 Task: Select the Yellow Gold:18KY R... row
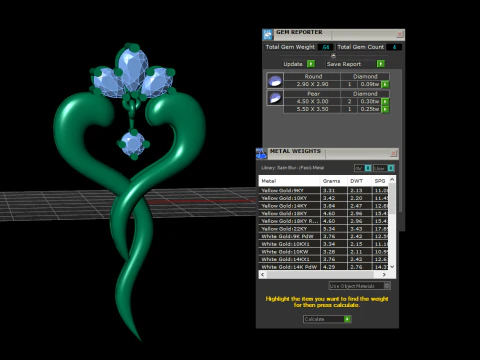point(324,221)
